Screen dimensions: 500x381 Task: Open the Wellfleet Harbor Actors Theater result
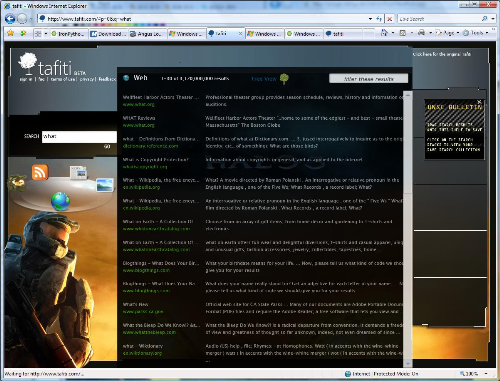point(160,97)
